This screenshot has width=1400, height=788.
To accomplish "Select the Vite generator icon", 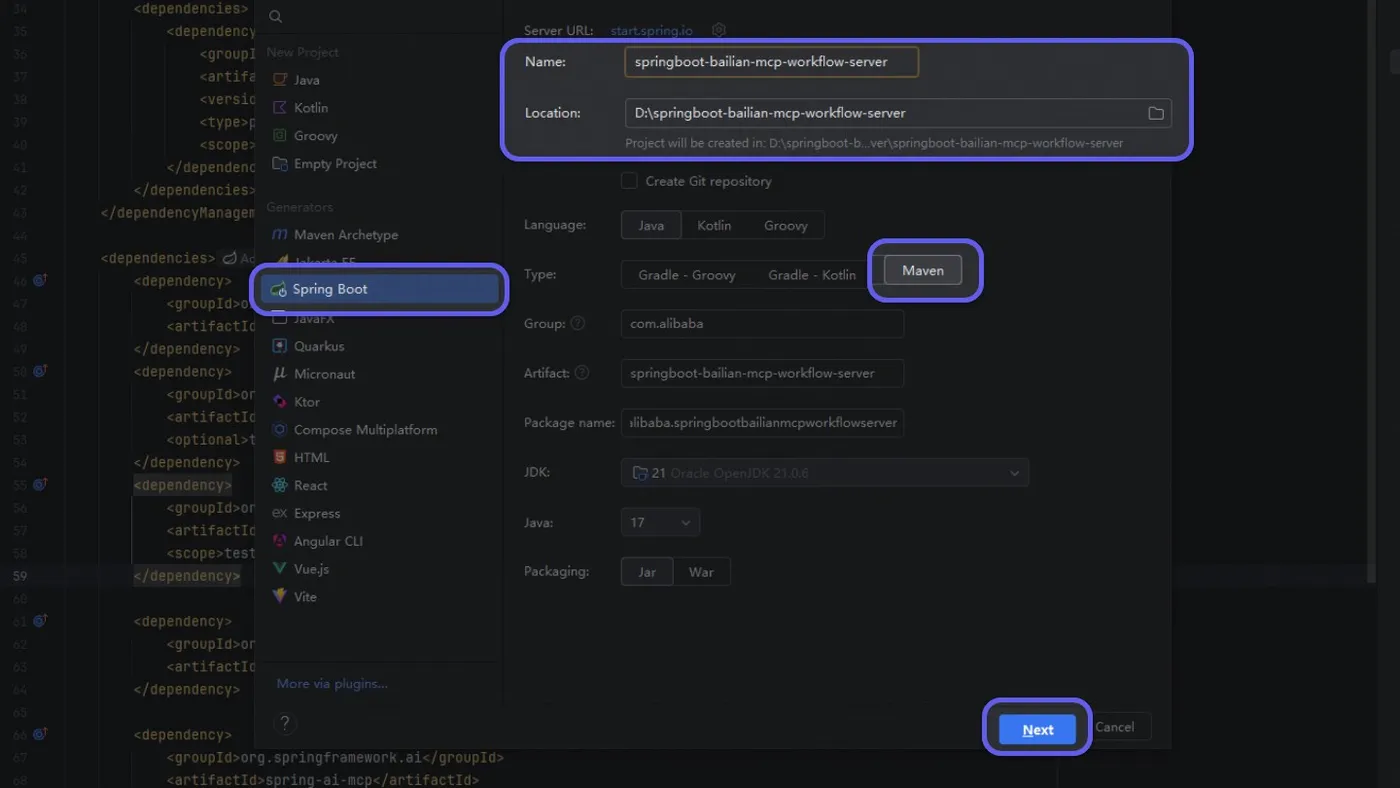I will (280, 597).
